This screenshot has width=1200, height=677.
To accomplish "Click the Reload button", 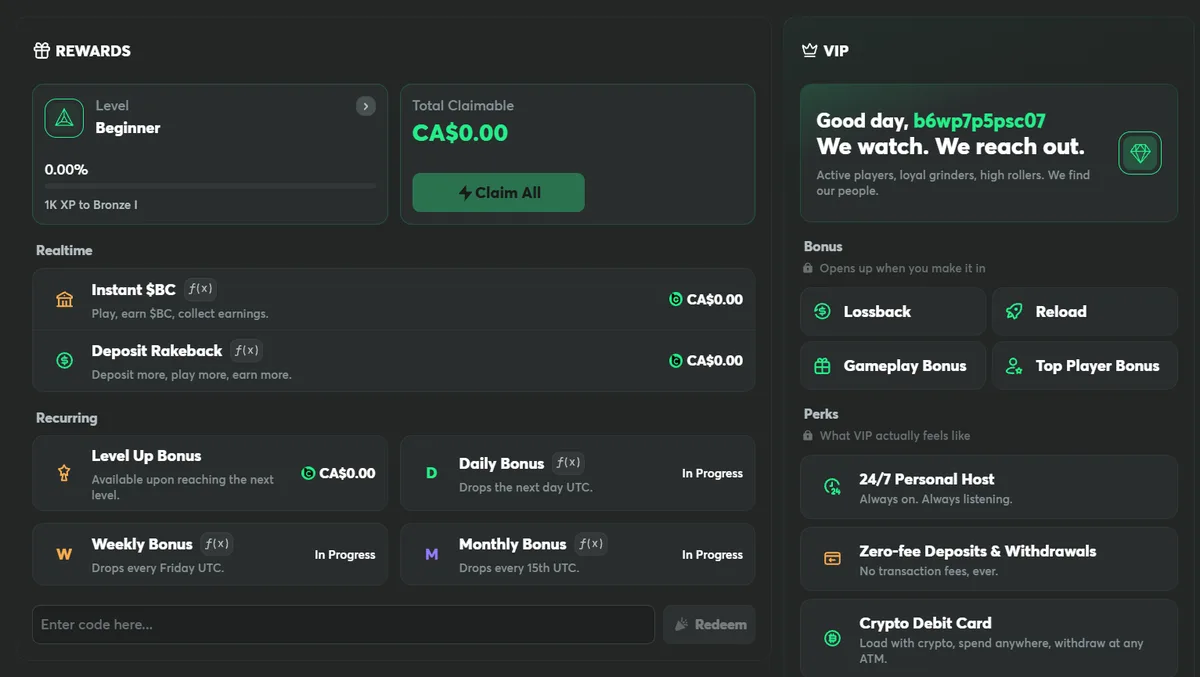I will (x=1085, y=311).
